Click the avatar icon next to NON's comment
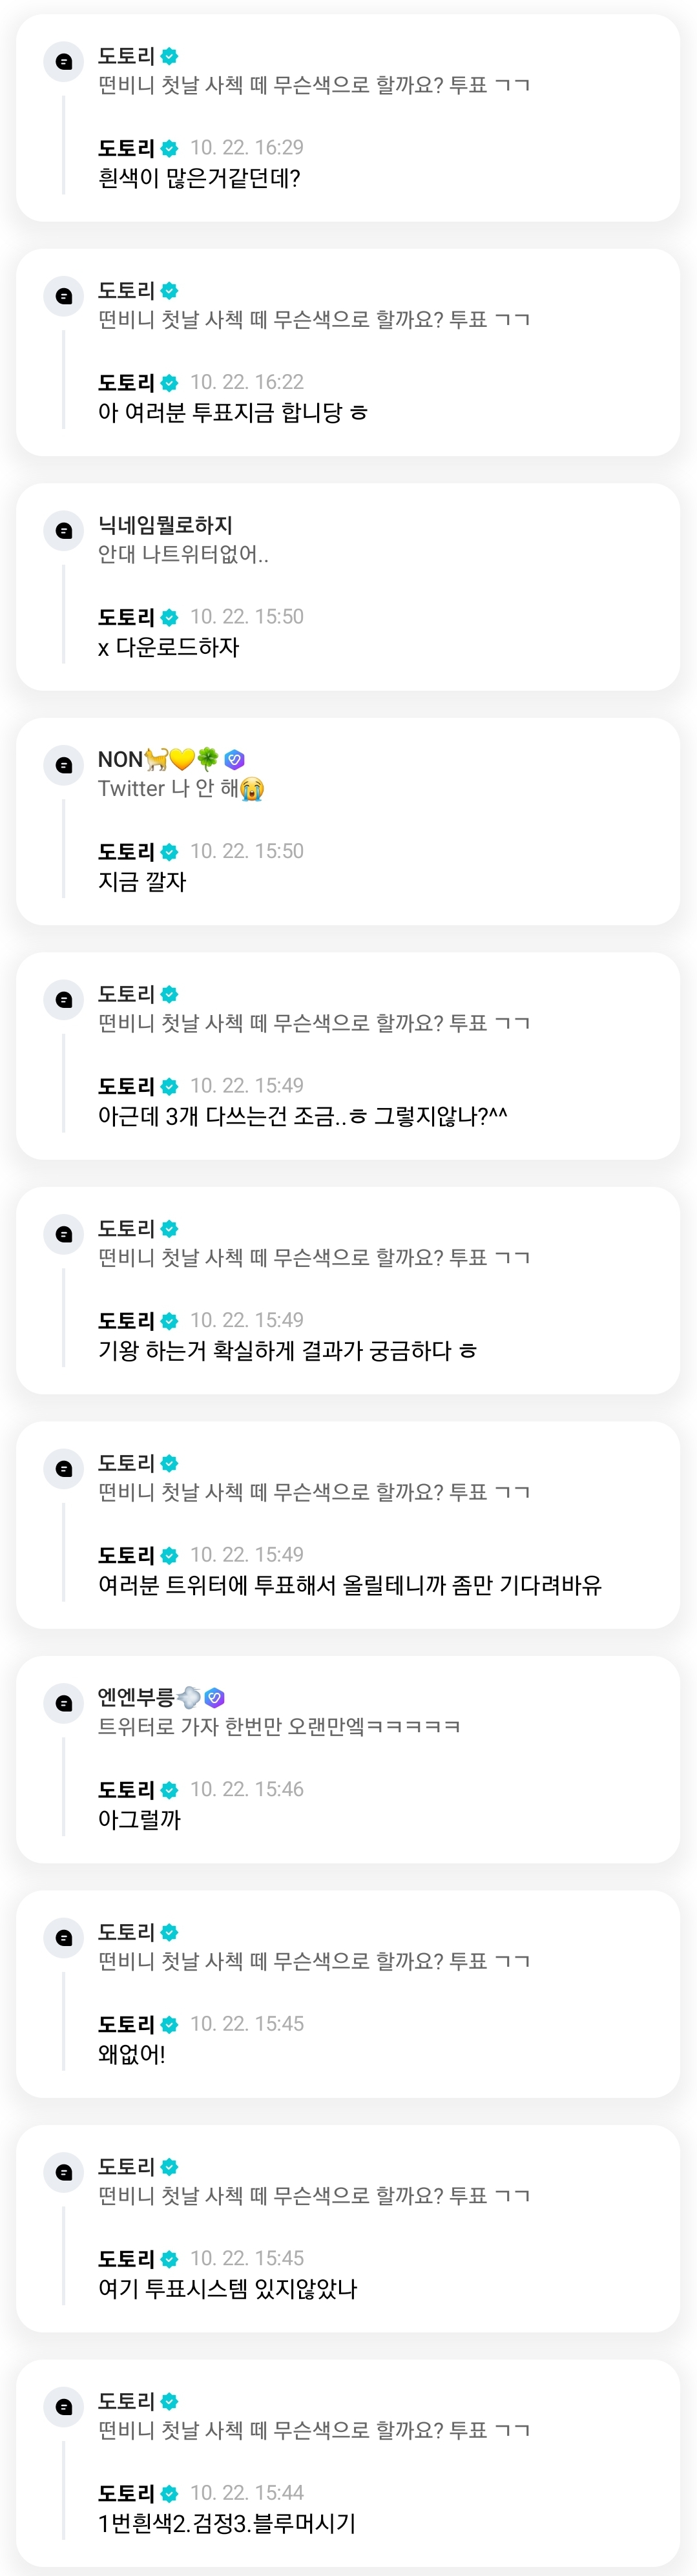This screenshot has height=2576, width=697. click(64, 765)
